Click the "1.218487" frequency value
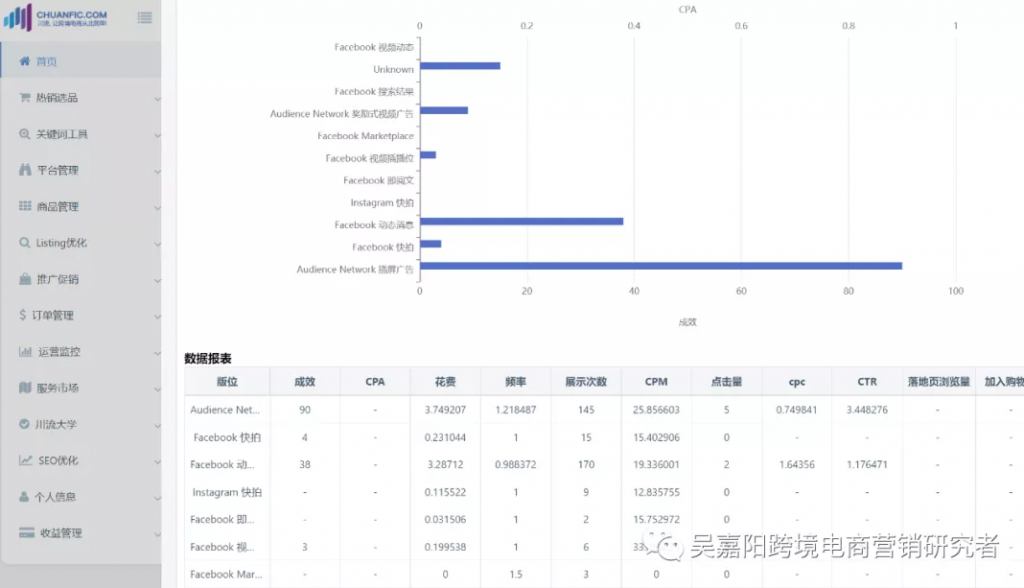Screen dimensions: 1024x588 tap(516, 410)
